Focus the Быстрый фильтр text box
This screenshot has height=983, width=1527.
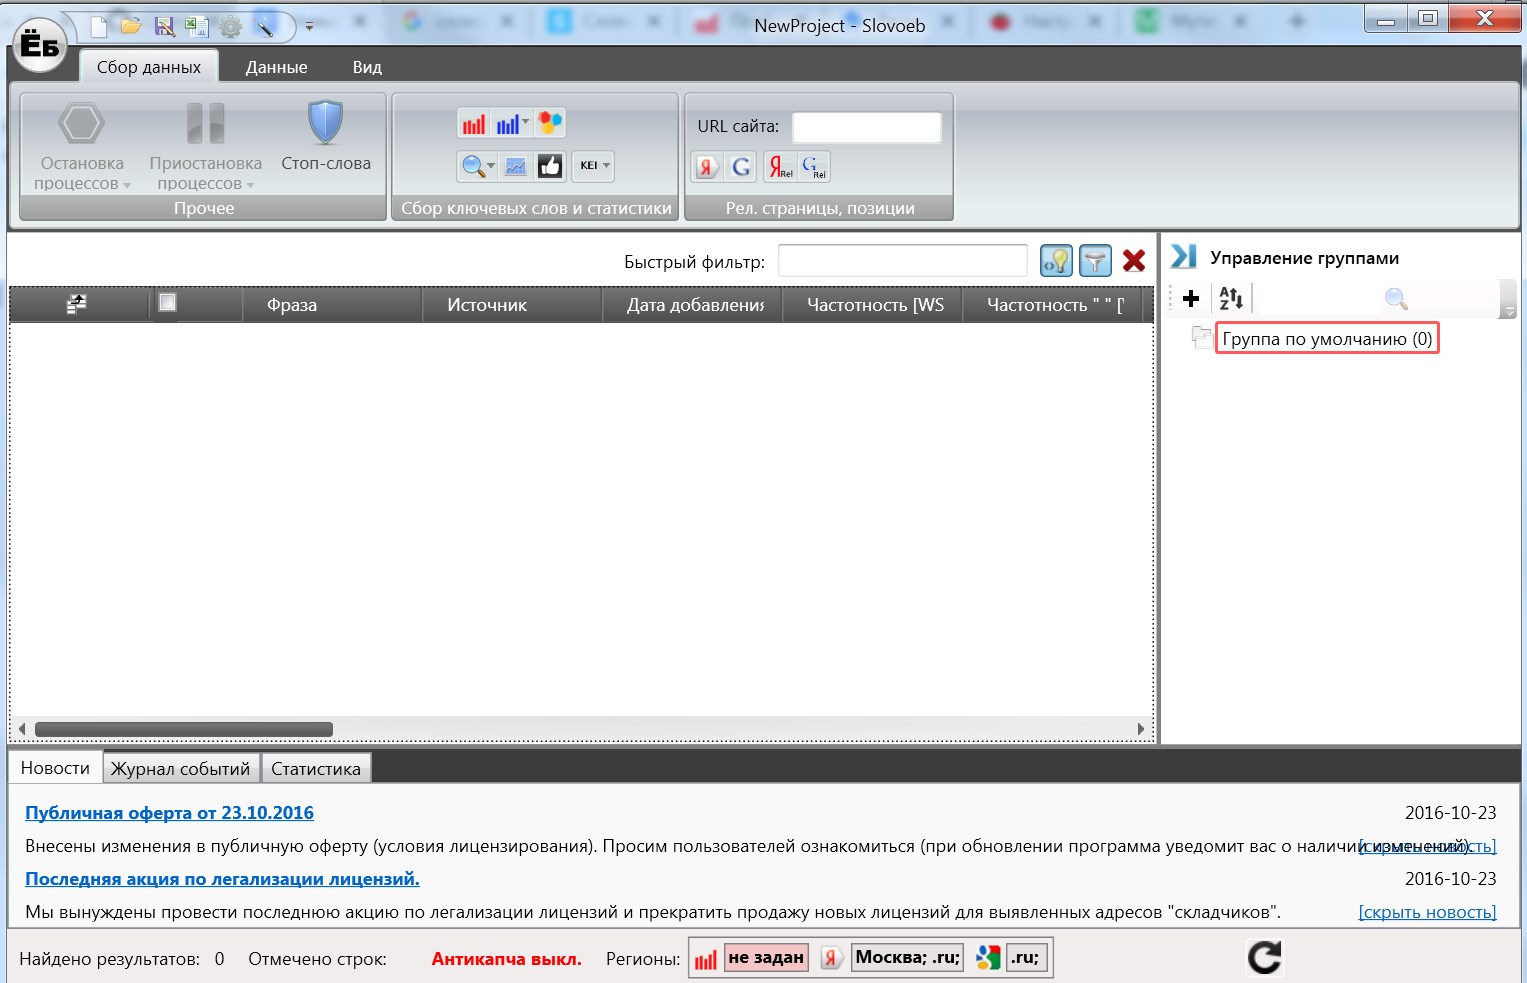point(903,261)
